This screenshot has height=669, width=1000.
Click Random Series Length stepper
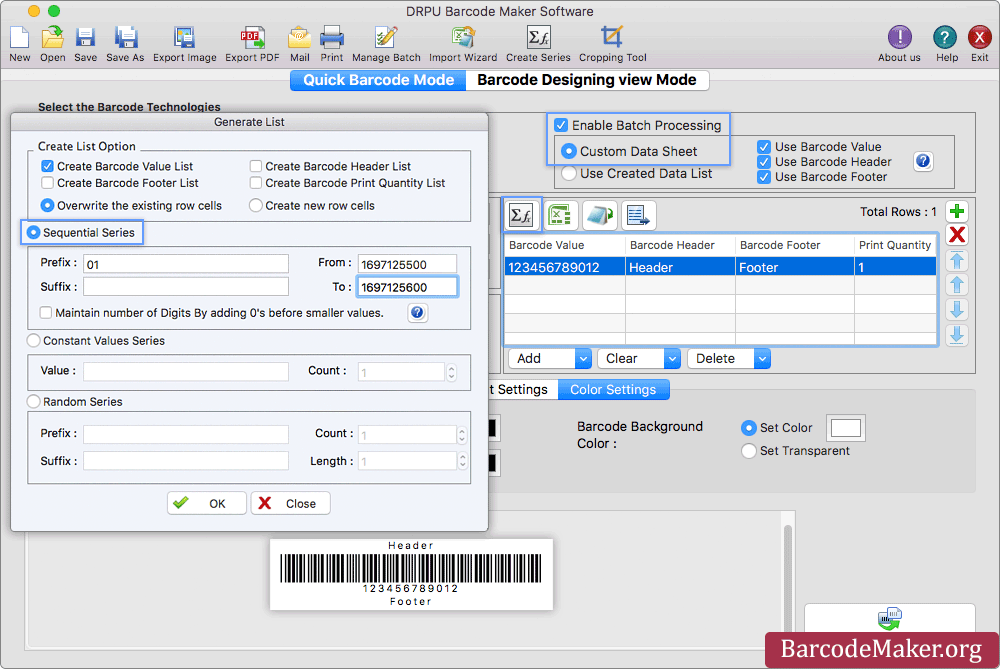coord(462,461)
